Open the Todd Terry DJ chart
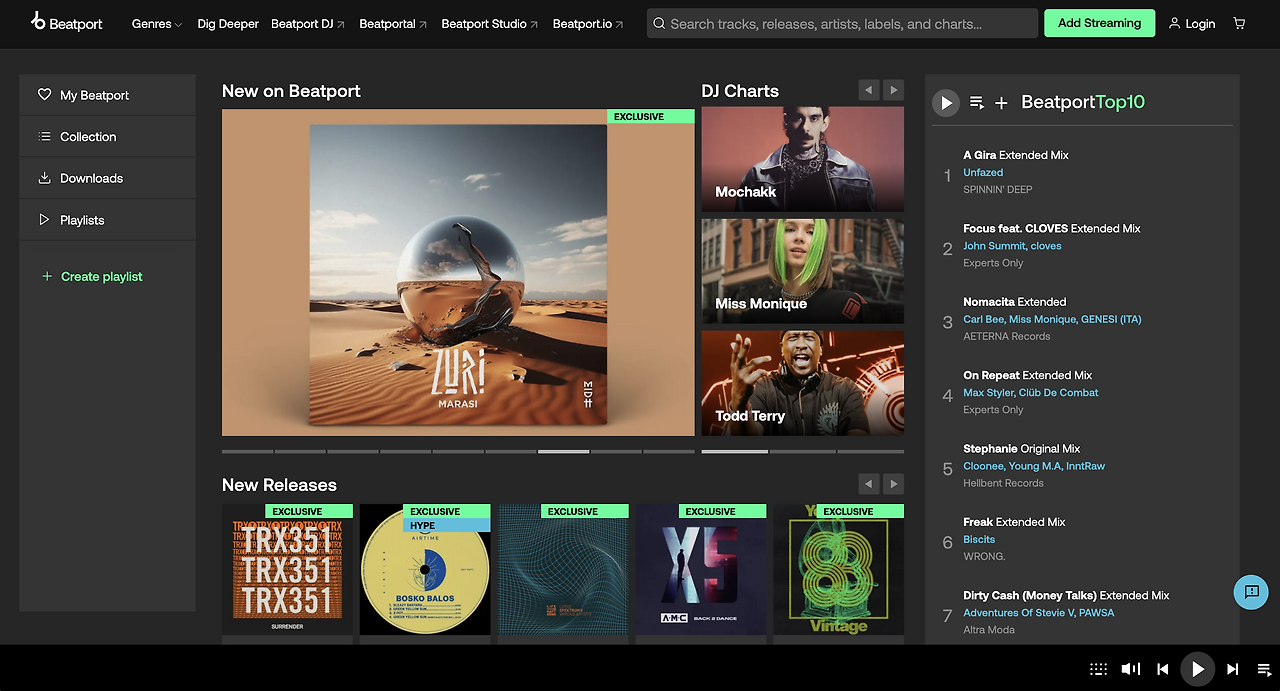Viewport: 1280px width, 691px height. tap(803, 383)
